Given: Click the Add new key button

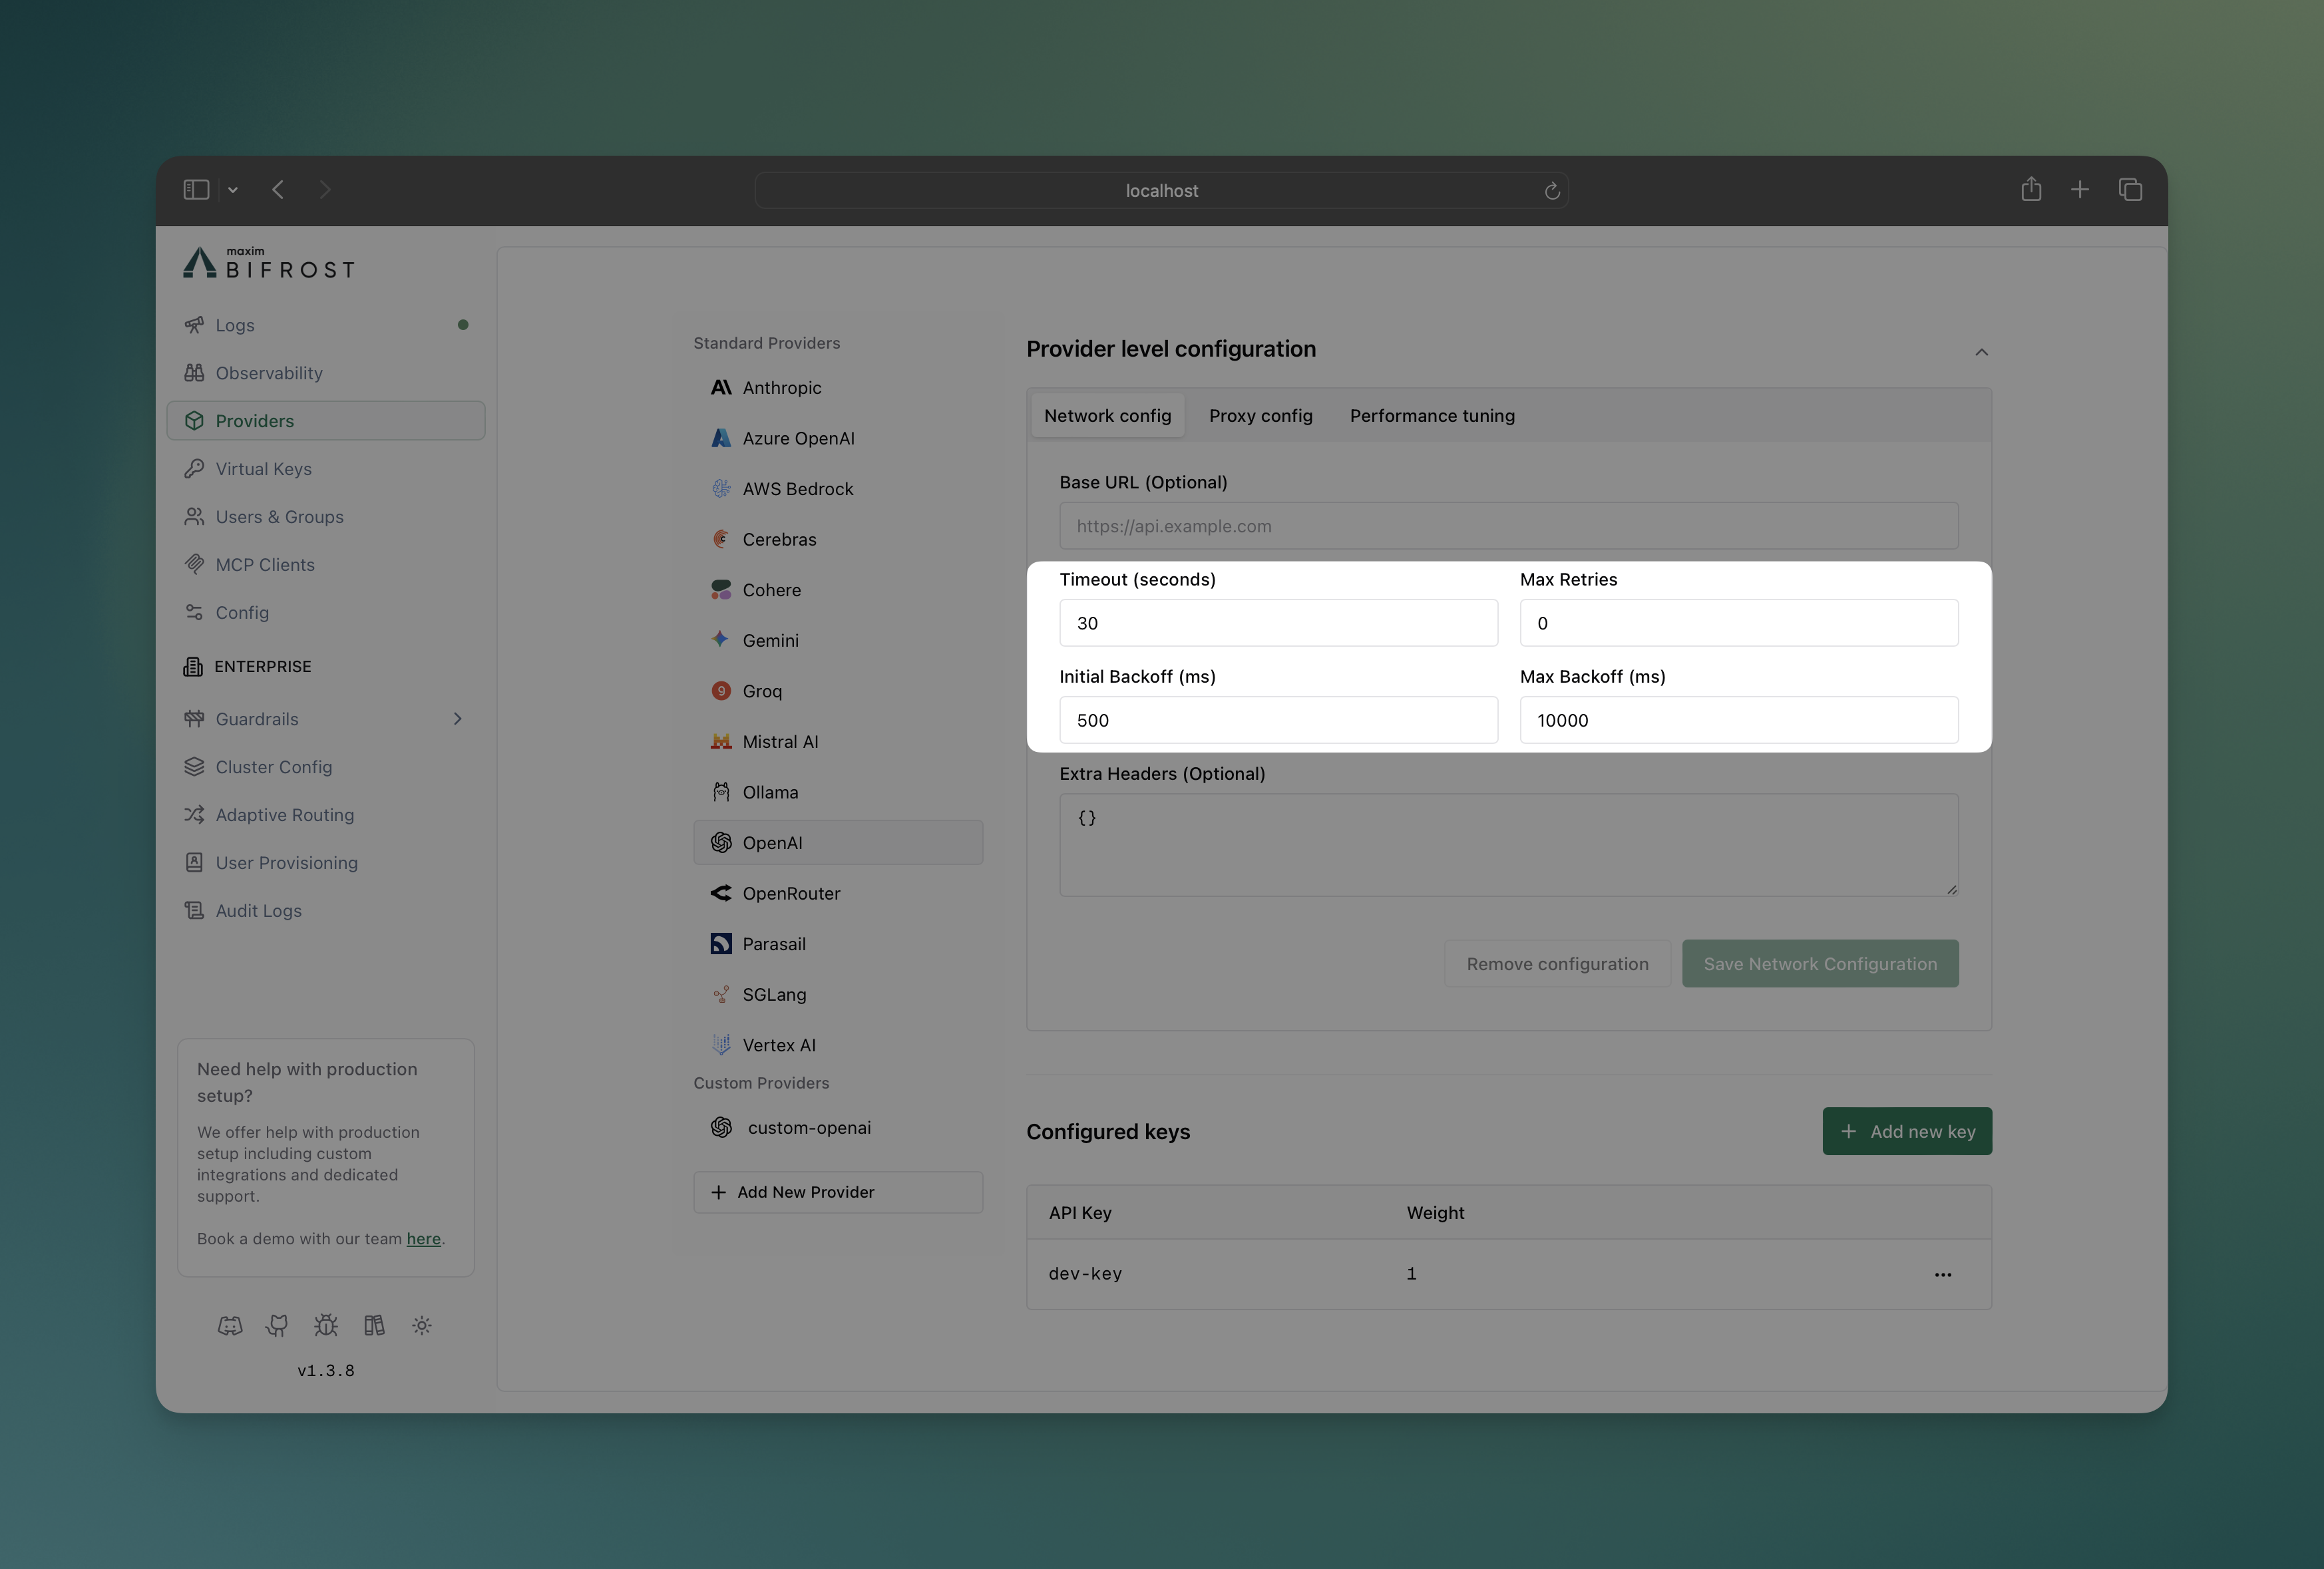Looking at the screenshot, I should (1906, 1131).
